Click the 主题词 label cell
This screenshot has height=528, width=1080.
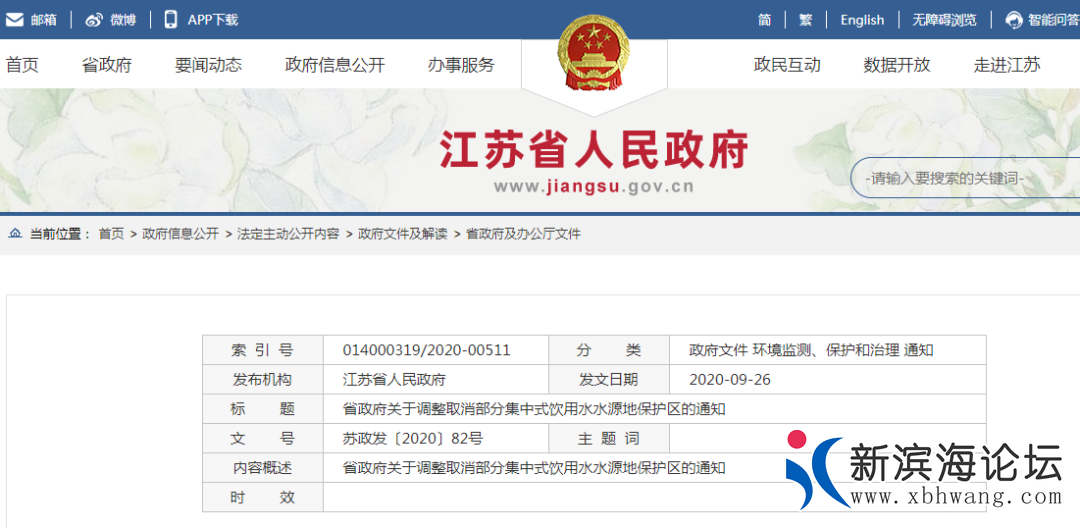(x=609, y=439)
